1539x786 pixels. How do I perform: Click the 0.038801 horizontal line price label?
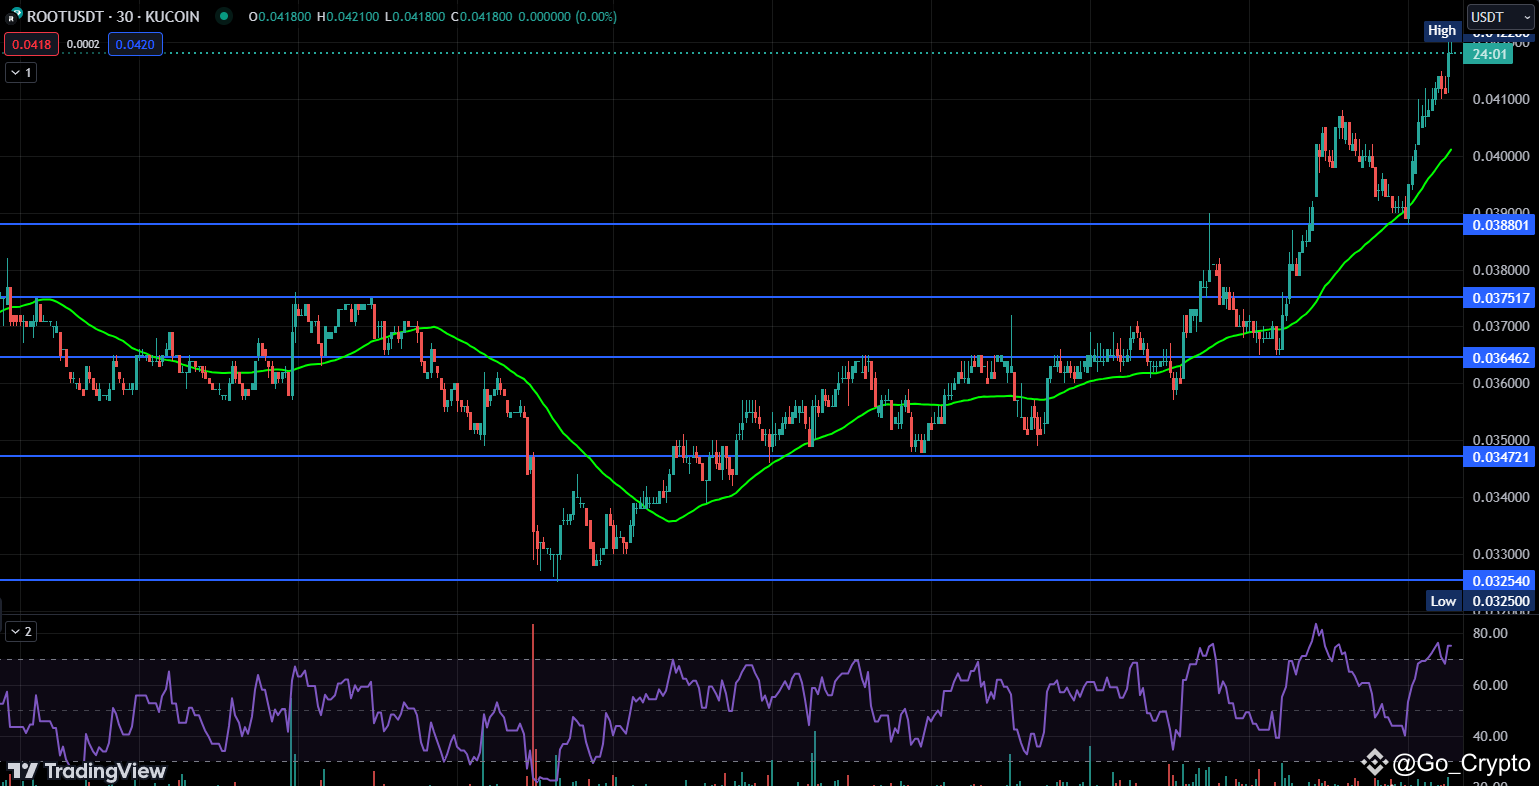[1501, 225]
